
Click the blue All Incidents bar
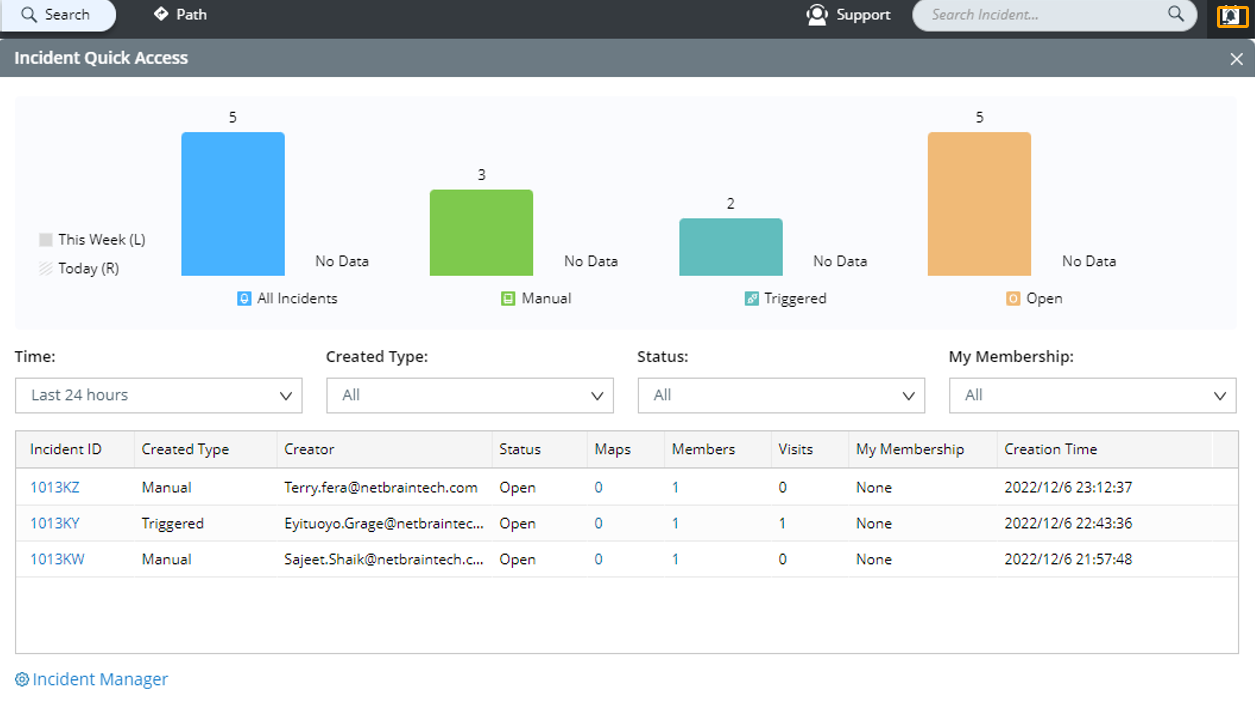[x=233, y=204]
